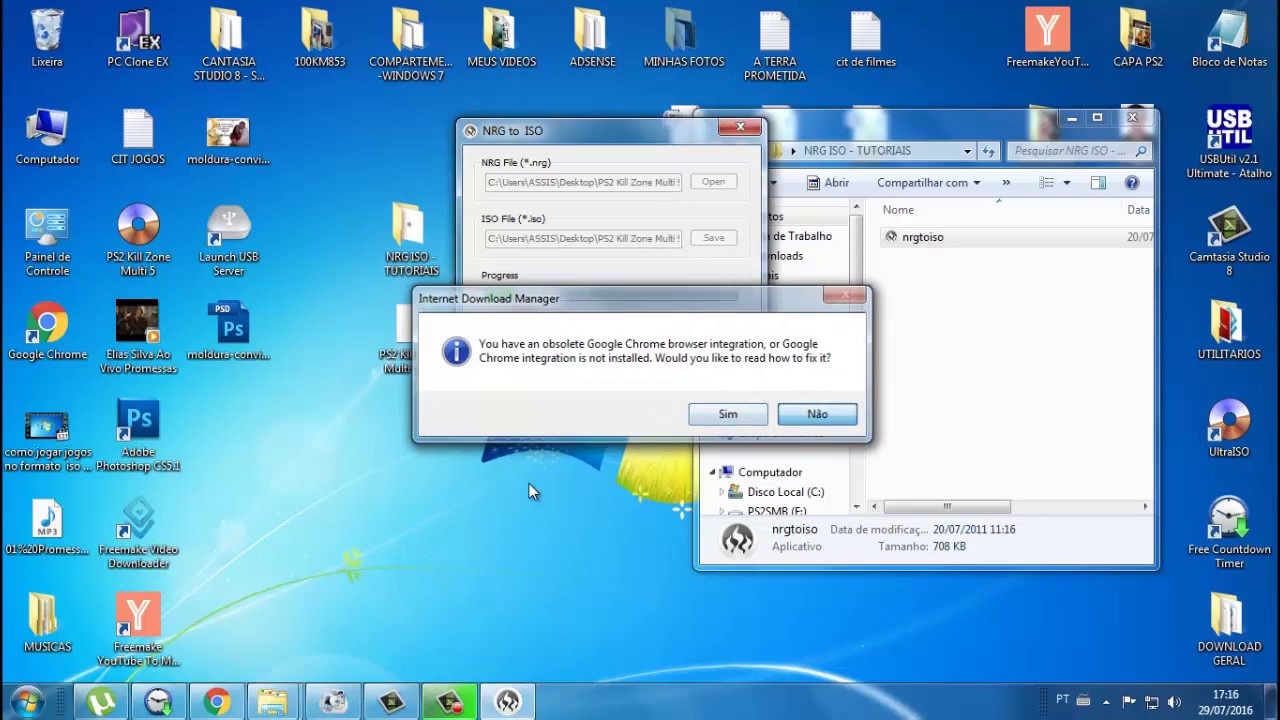Click Chrome icon in taskbar
The width and height of the screenshot is (1280, 720).
click(x=217, y=702)
